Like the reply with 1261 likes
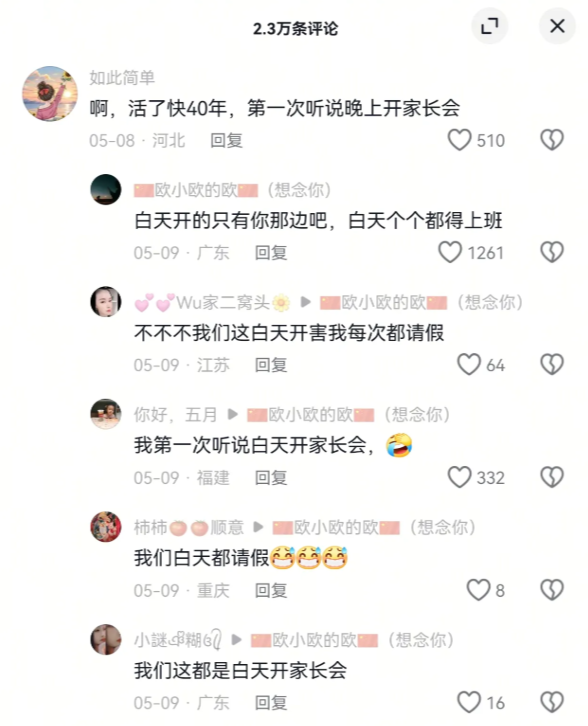Screen dimensions: 588x726 coord(450,252)
